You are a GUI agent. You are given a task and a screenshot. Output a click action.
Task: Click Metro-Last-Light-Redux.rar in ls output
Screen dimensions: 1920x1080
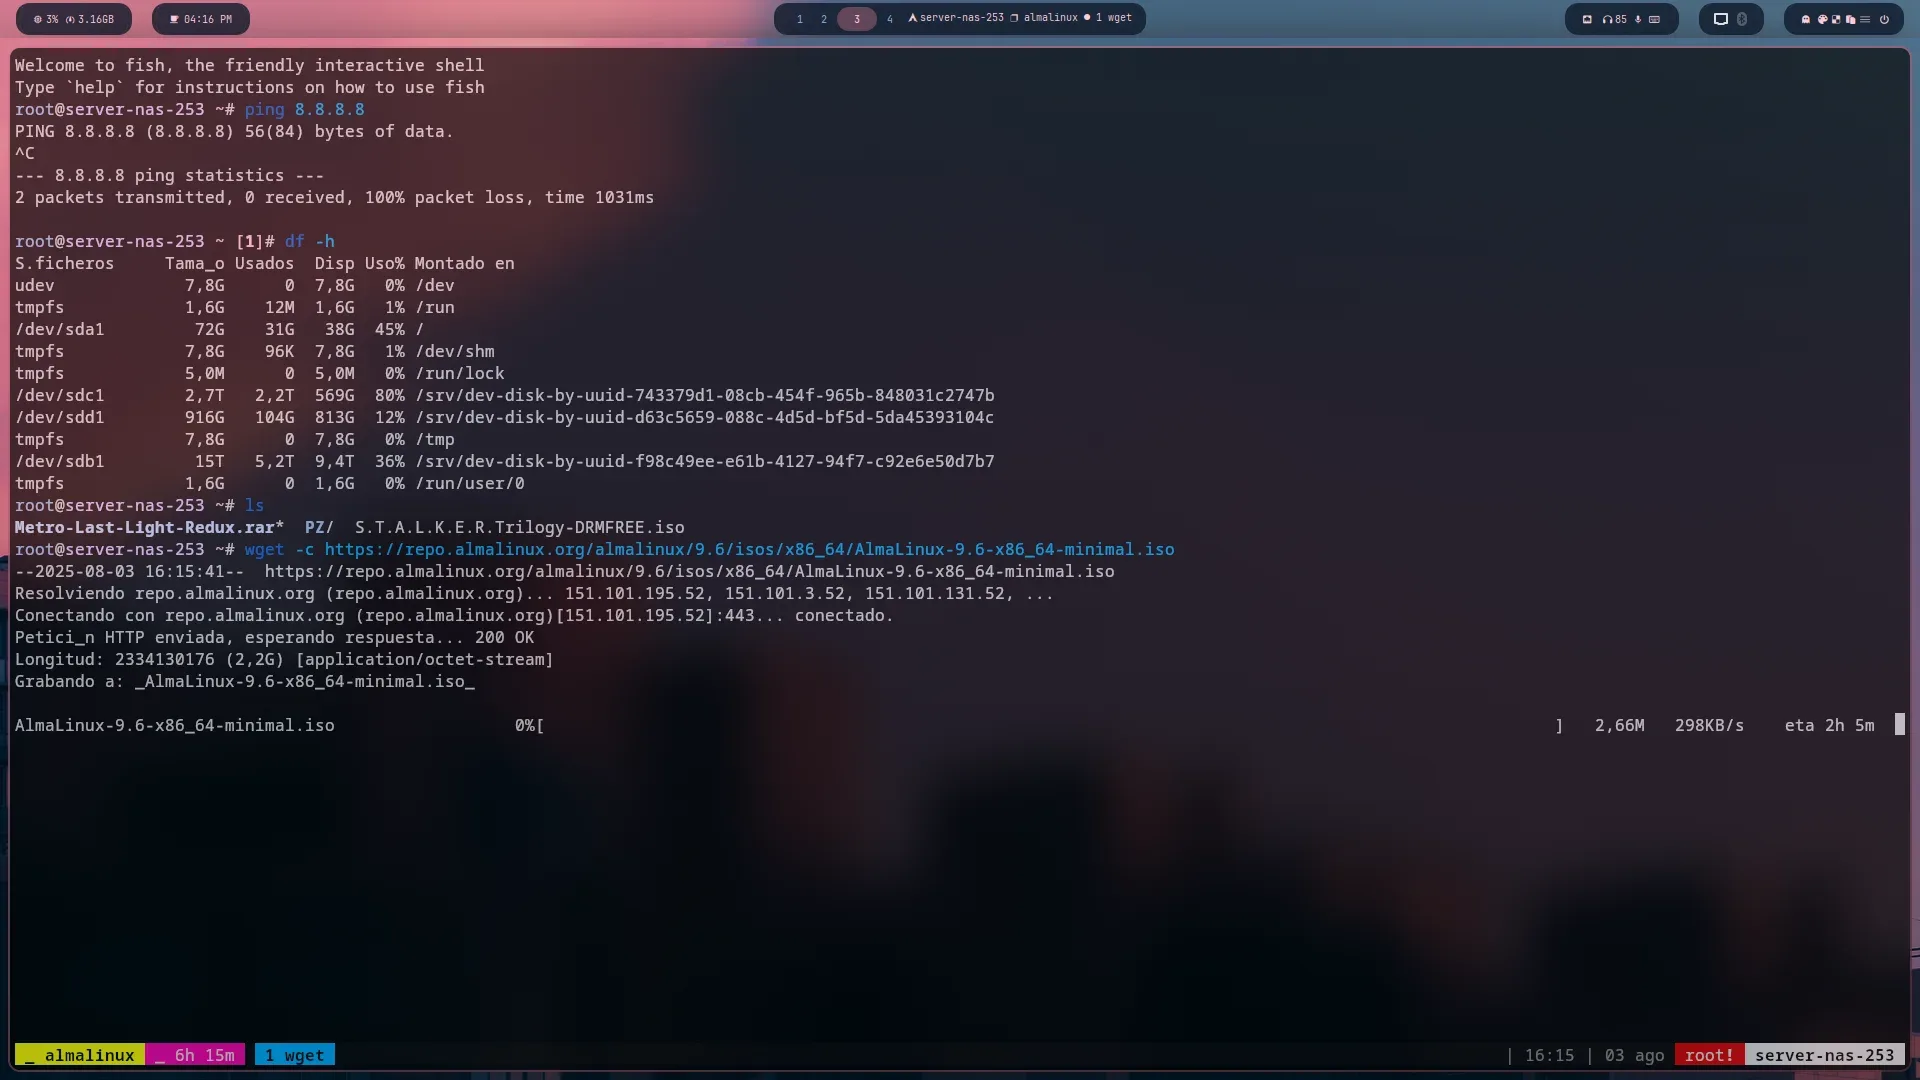(x=144, y=527)
